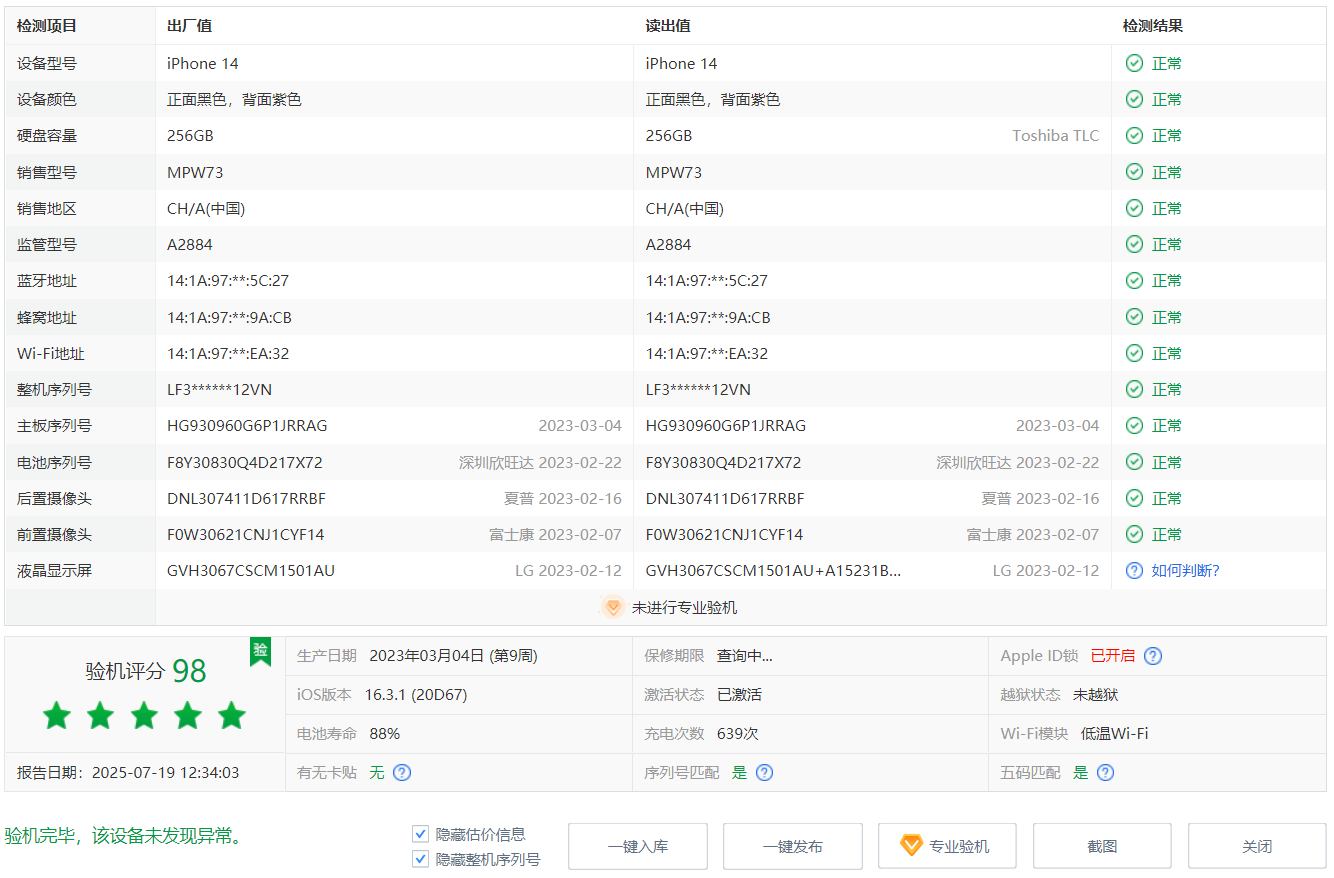The image size is (1334, 878).
Task: Select factory battery serial F8Y30830Q4D217X72
Action: pos(245,462)
